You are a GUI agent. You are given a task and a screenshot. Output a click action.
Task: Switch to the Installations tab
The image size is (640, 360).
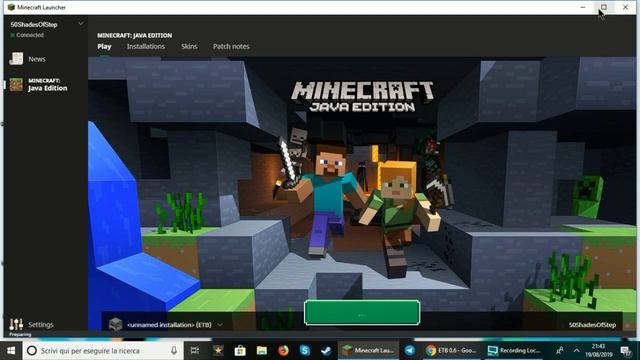click(x=146, y=47)
